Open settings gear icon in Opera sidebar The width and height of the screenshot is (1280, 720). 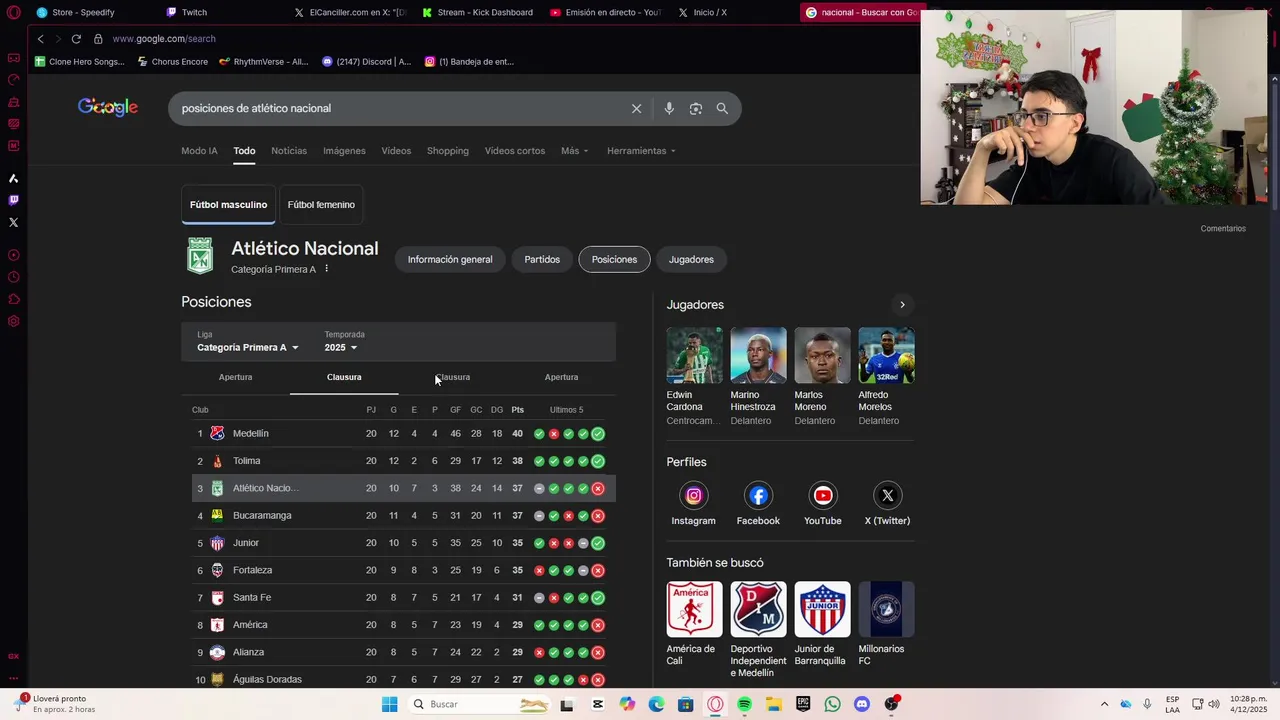(x=14, y=321)
